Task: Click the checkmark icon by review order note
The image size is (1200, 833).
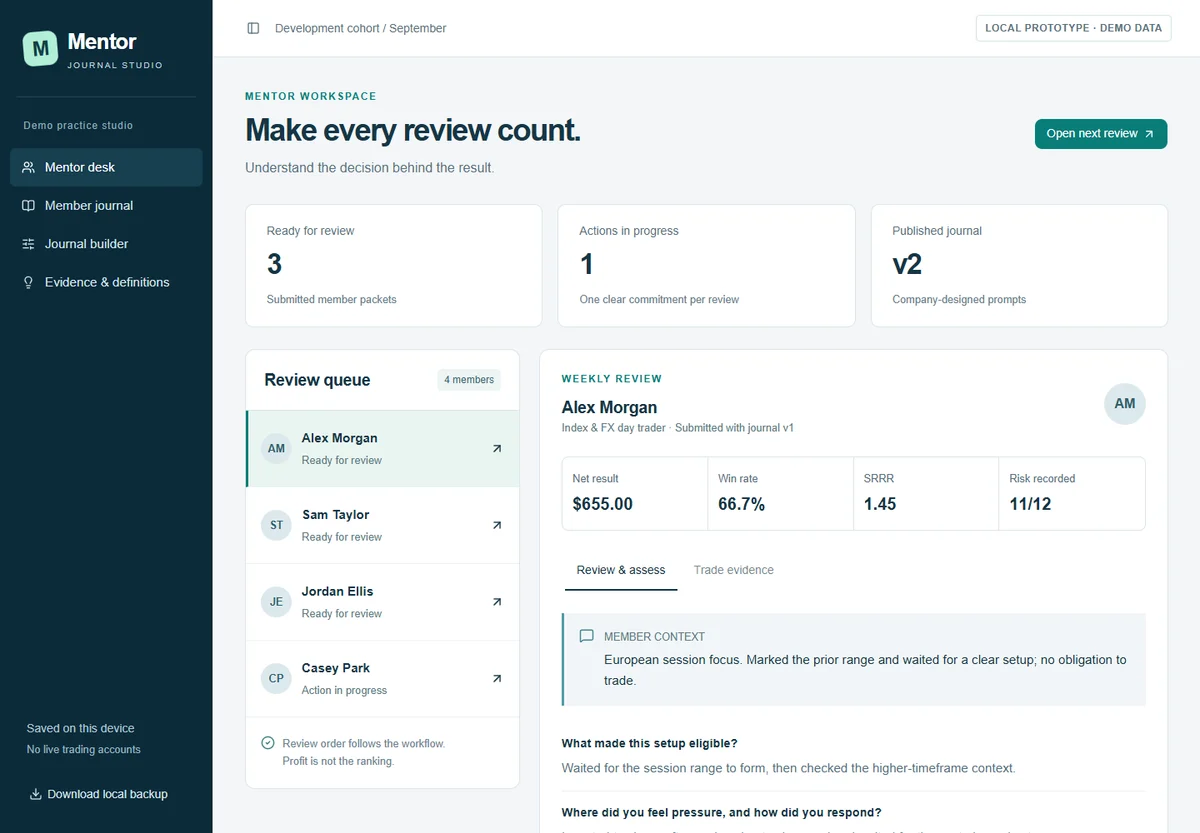Action: [x=268, y=743]
